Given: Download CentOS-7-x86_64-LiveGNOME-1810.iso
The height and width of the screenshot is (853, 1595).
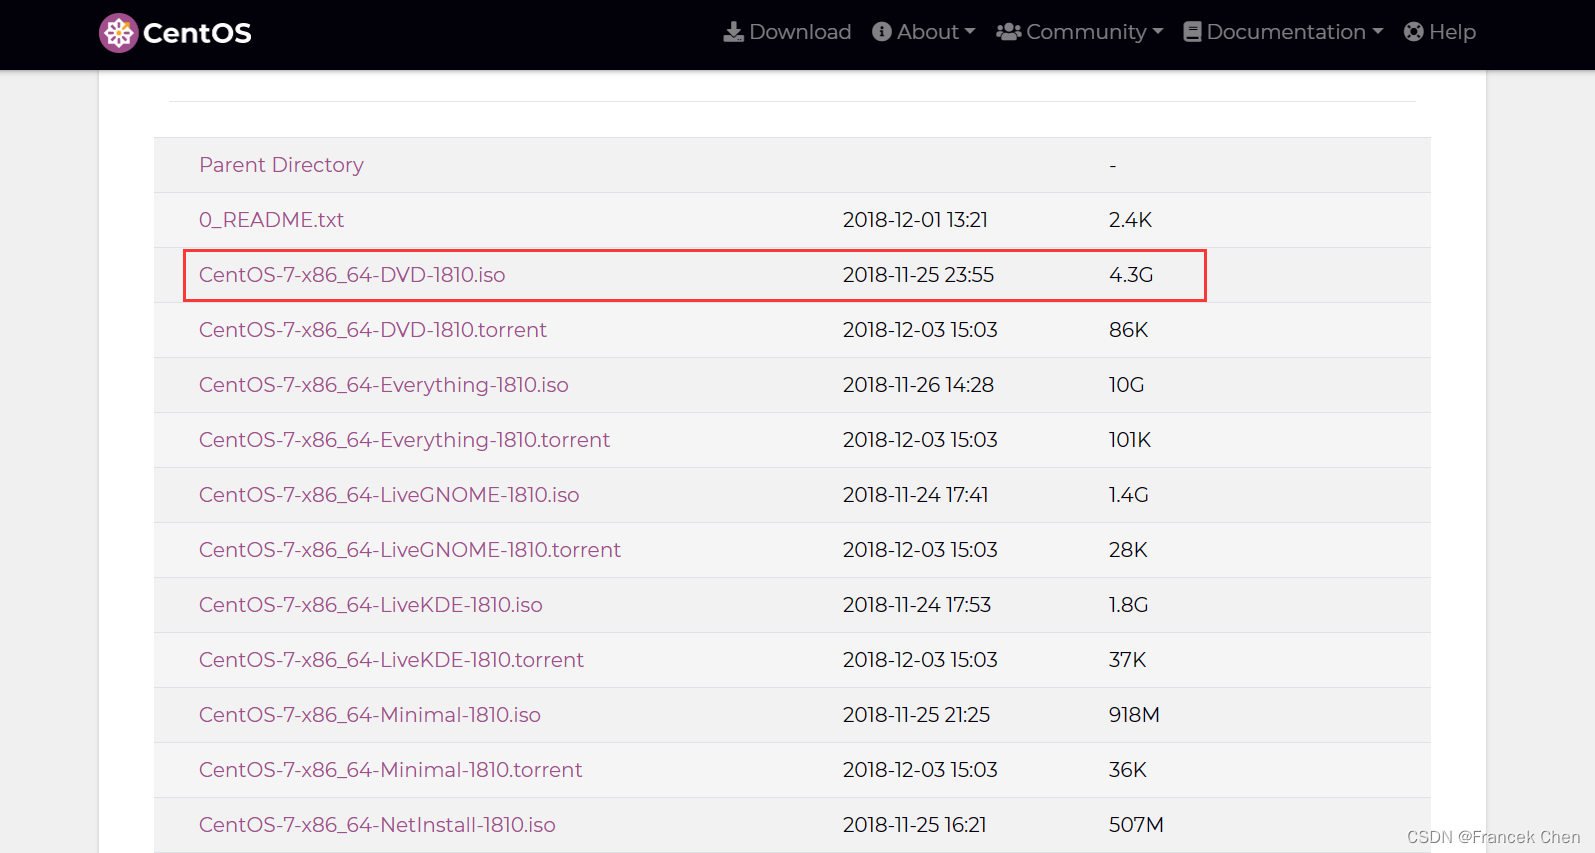Looking at the screenshot, I should 389,495.
